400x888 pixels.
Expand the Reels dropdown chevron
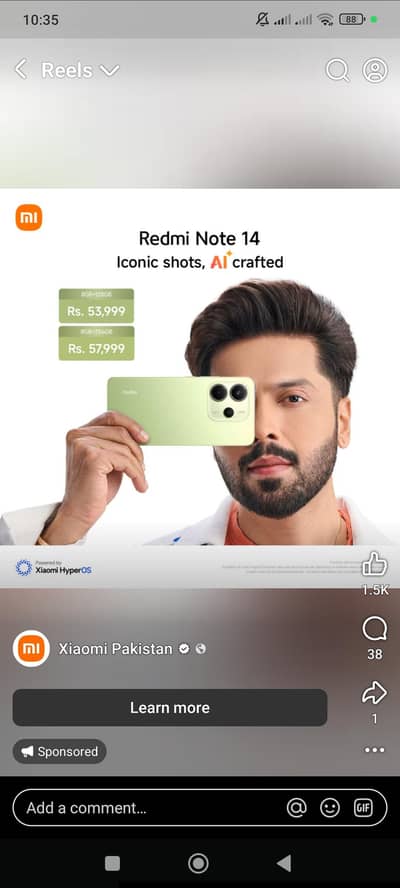click(109, 71)
